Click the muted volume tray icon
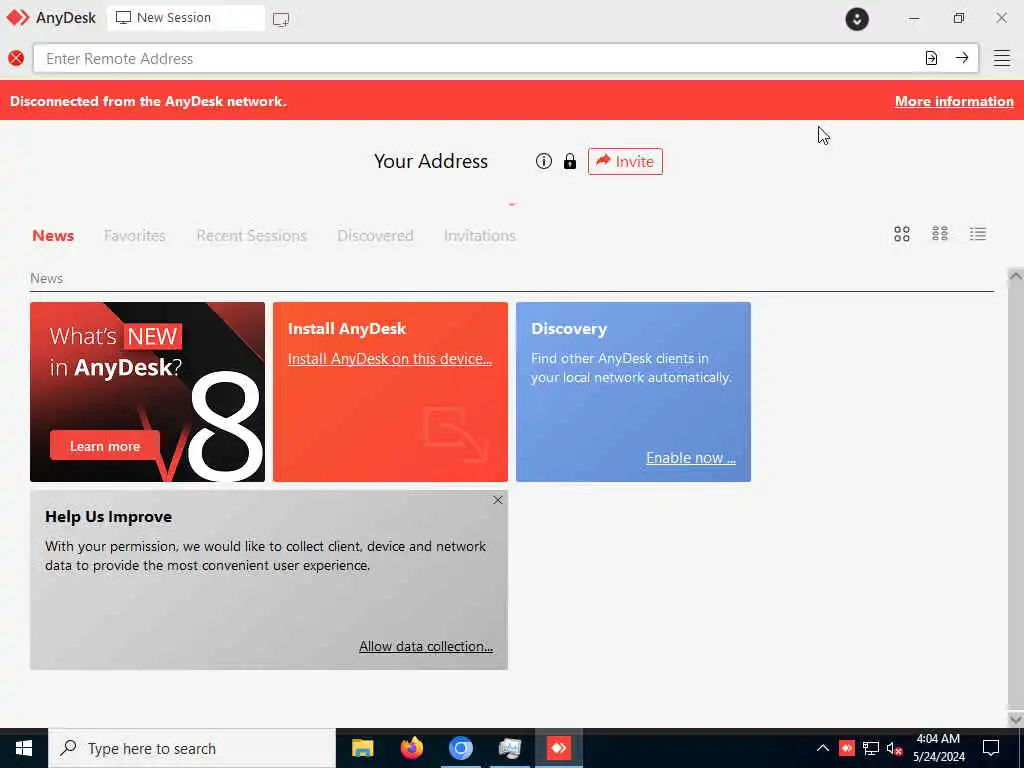 (895, 748)
